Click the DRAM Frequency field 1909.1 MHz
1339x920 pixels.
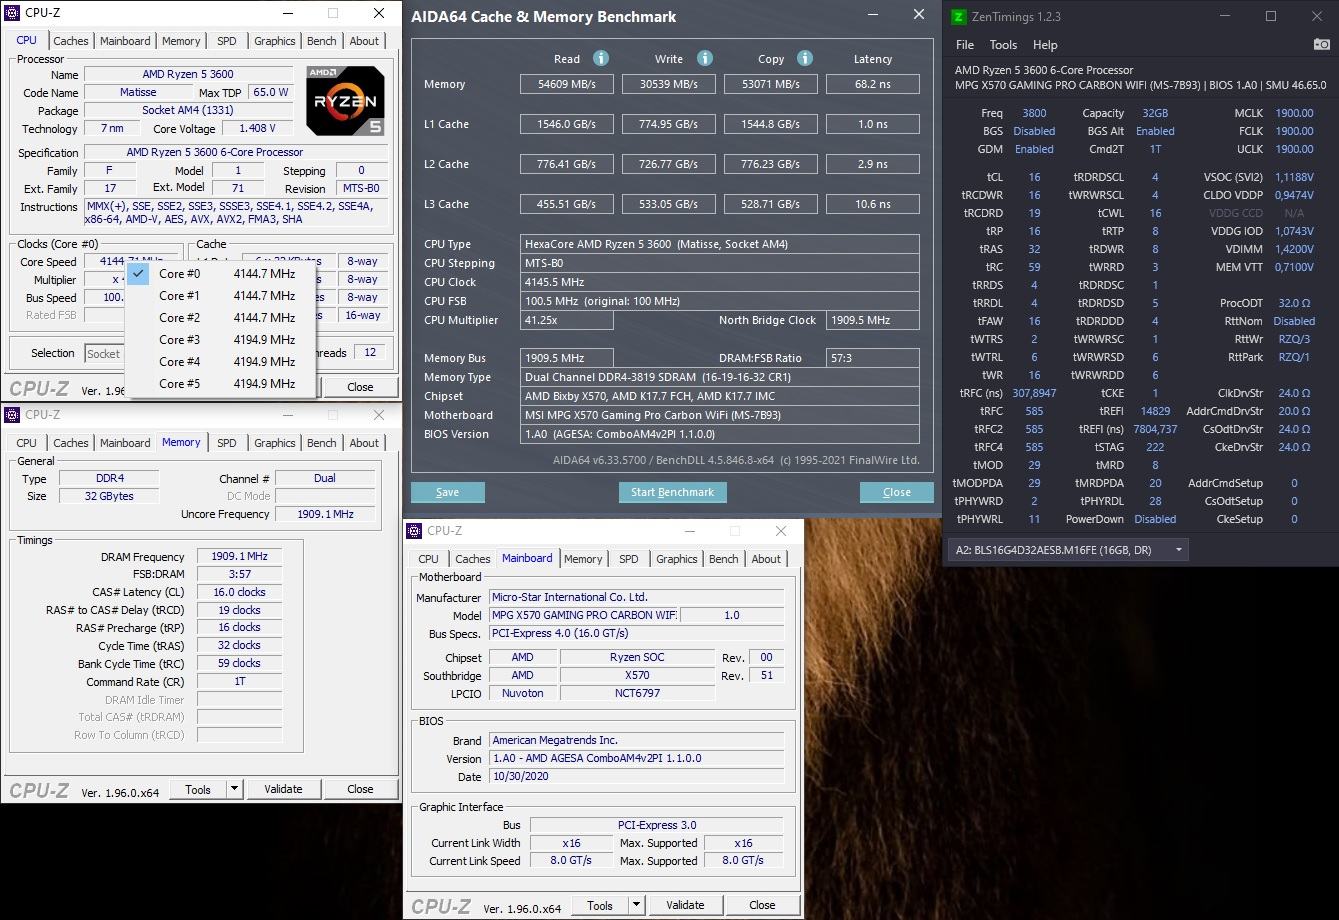point(239,557)
